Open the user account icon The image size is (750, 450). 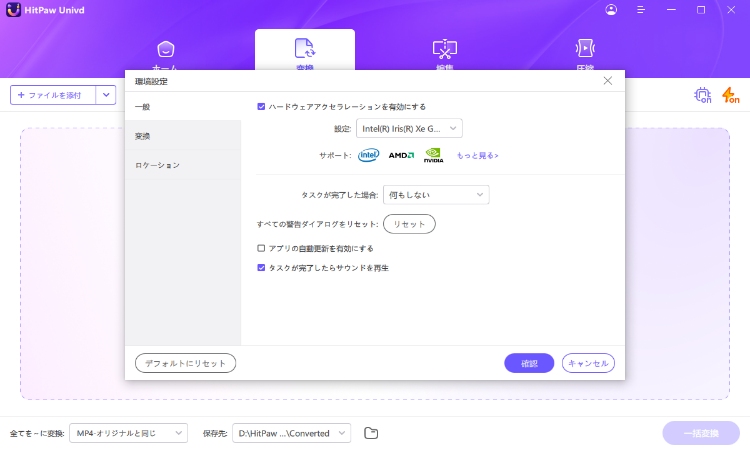611,9
